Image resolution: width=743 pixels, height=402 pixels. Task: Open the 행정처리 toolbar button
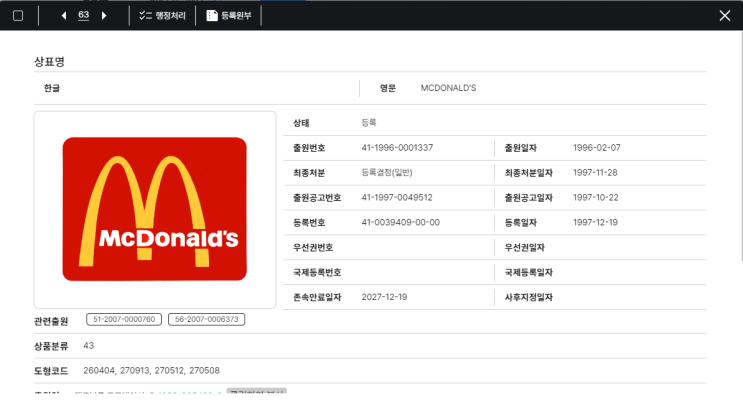tap(162, 16)
